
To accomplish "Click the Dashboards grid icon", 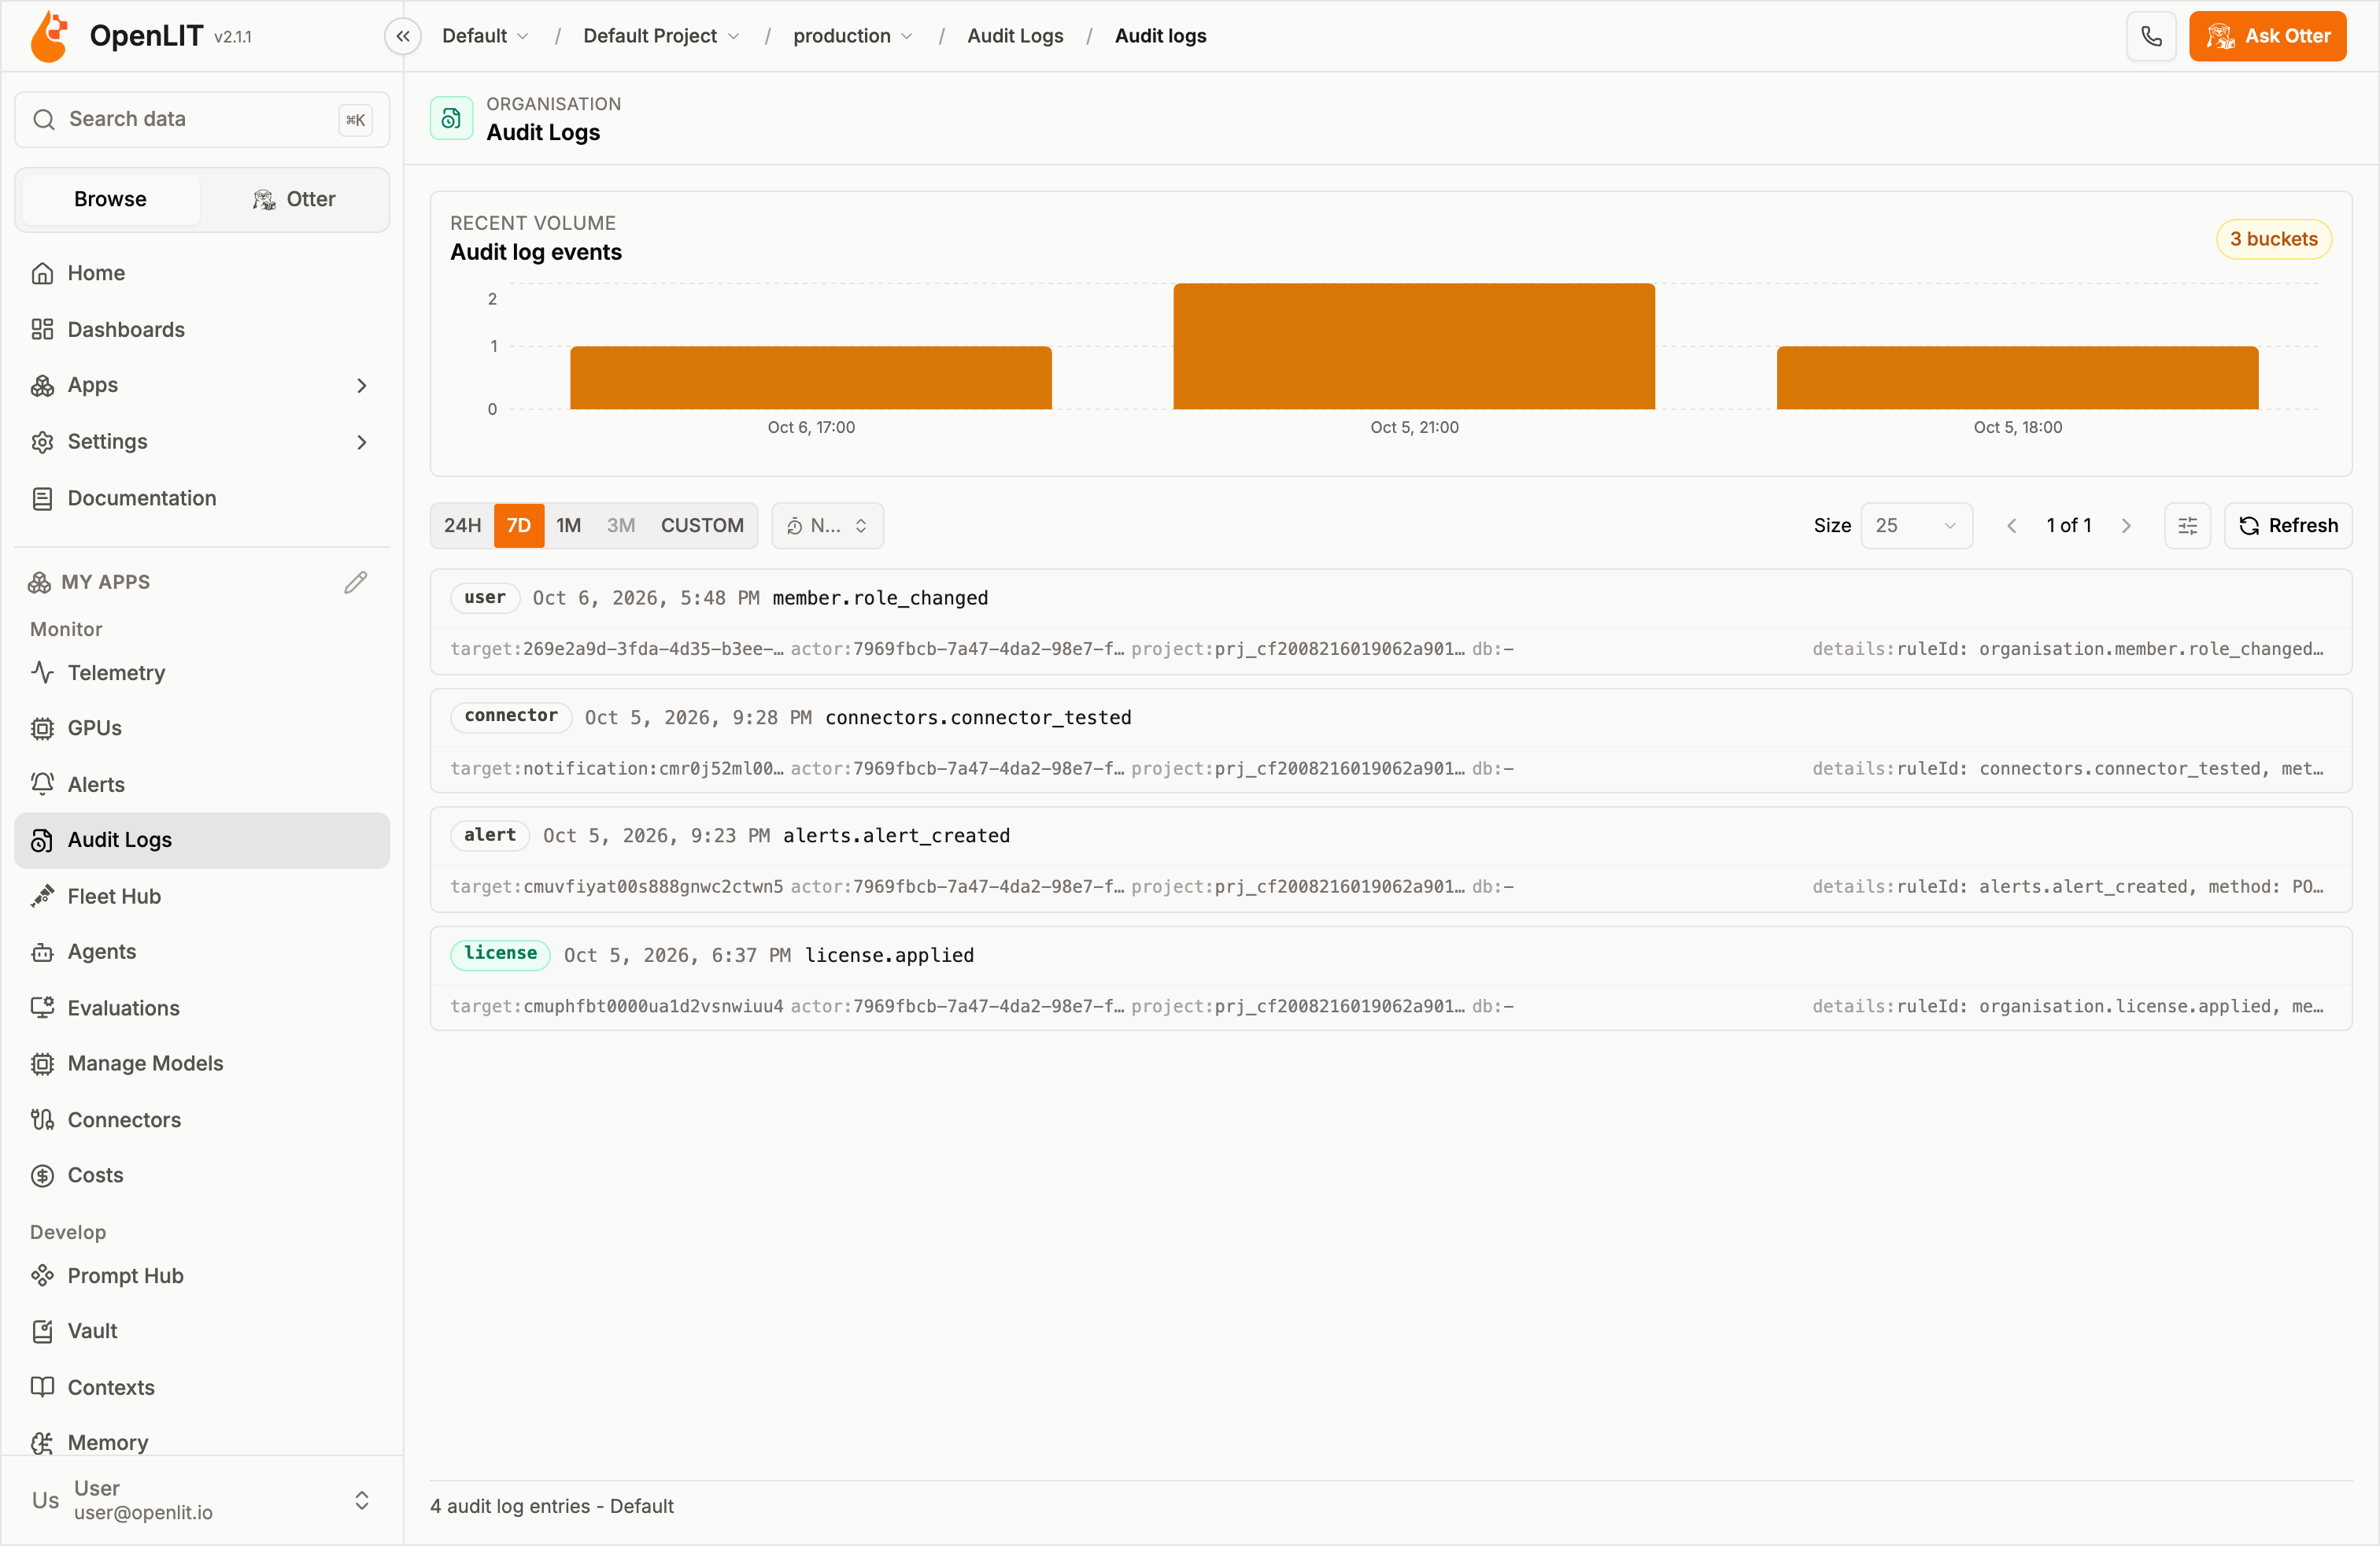I will click(42, 329).
